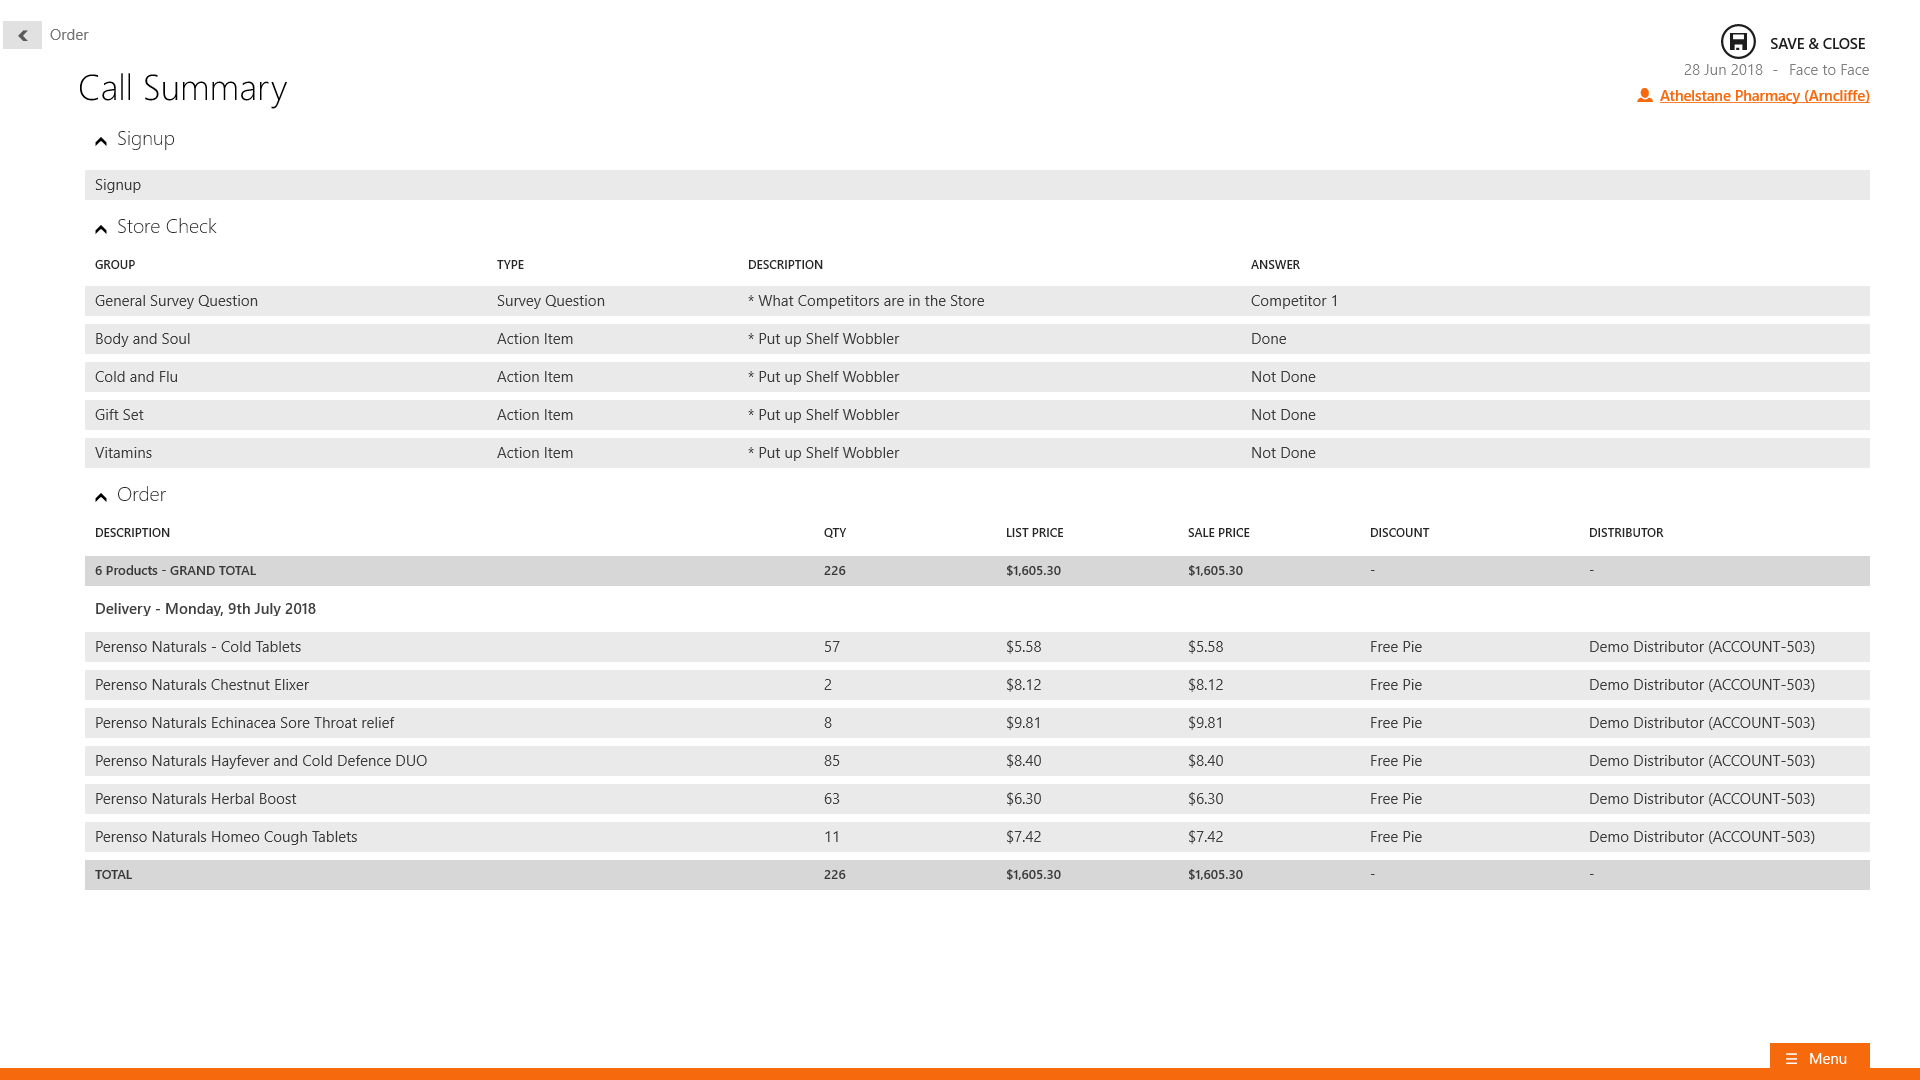Screen dimensions: 1920x1080
Task: Click the 6 Products GRAND TOTAL row
Action: pos(976,571)
